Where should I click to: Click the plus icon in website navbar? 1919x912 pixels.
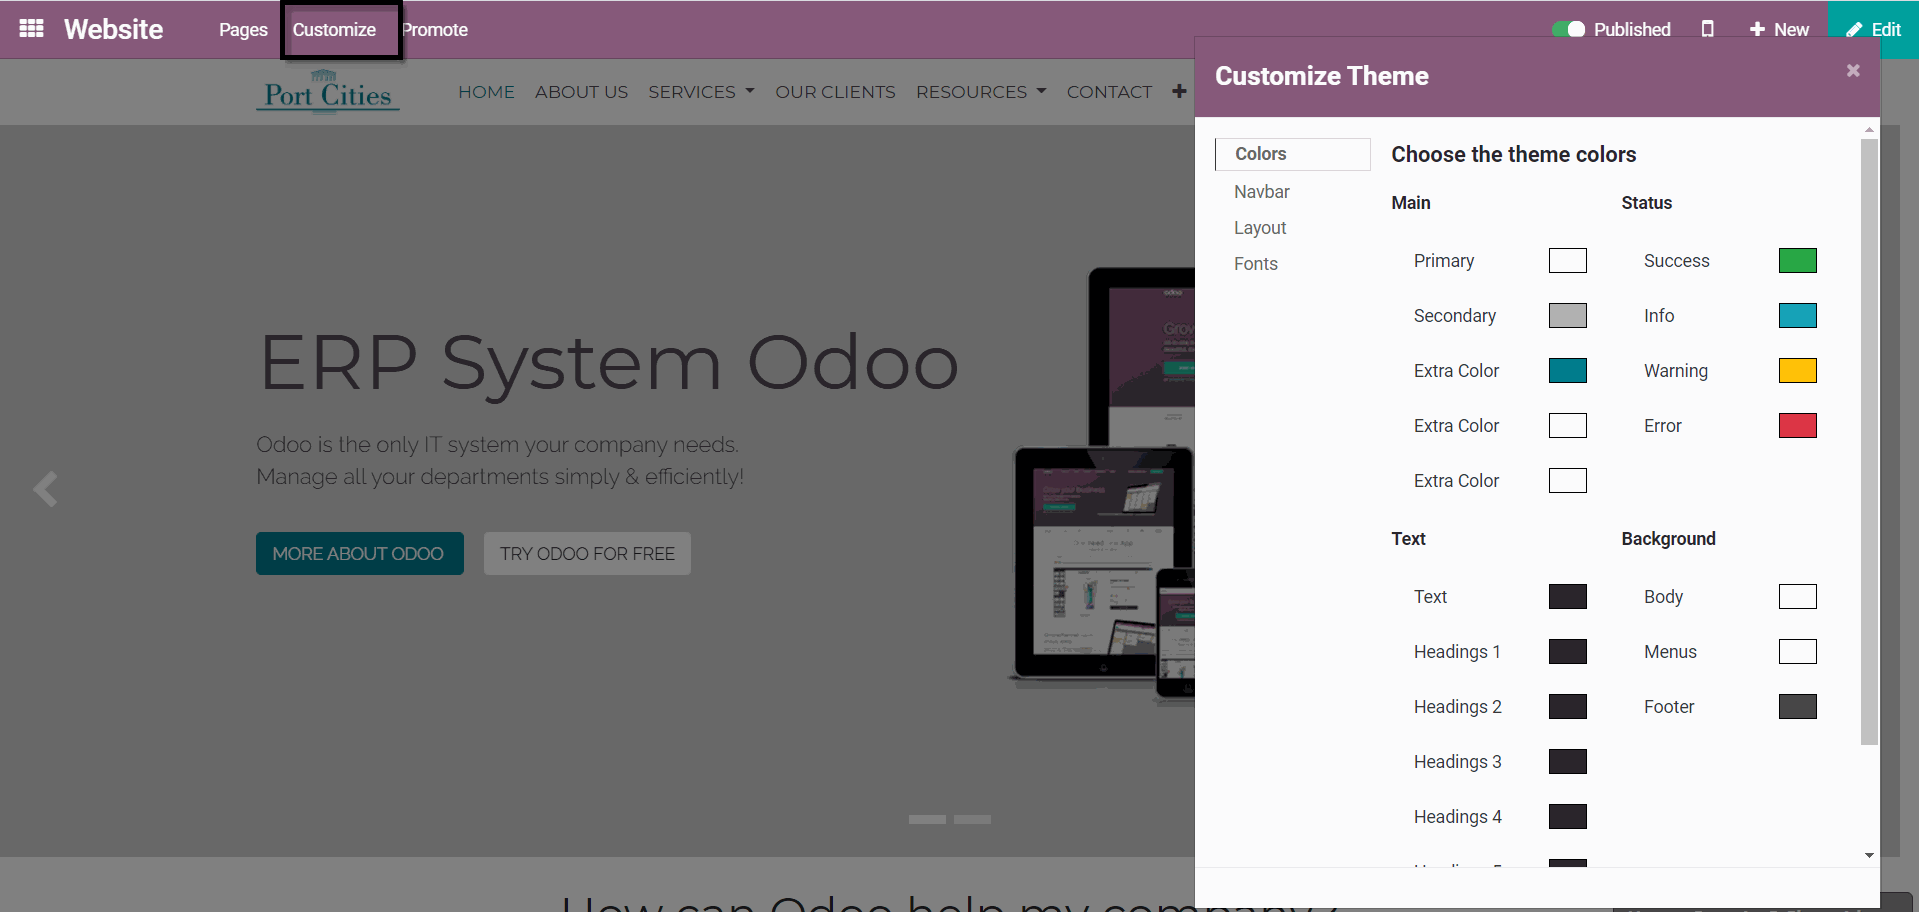(x=1179, y=92)
